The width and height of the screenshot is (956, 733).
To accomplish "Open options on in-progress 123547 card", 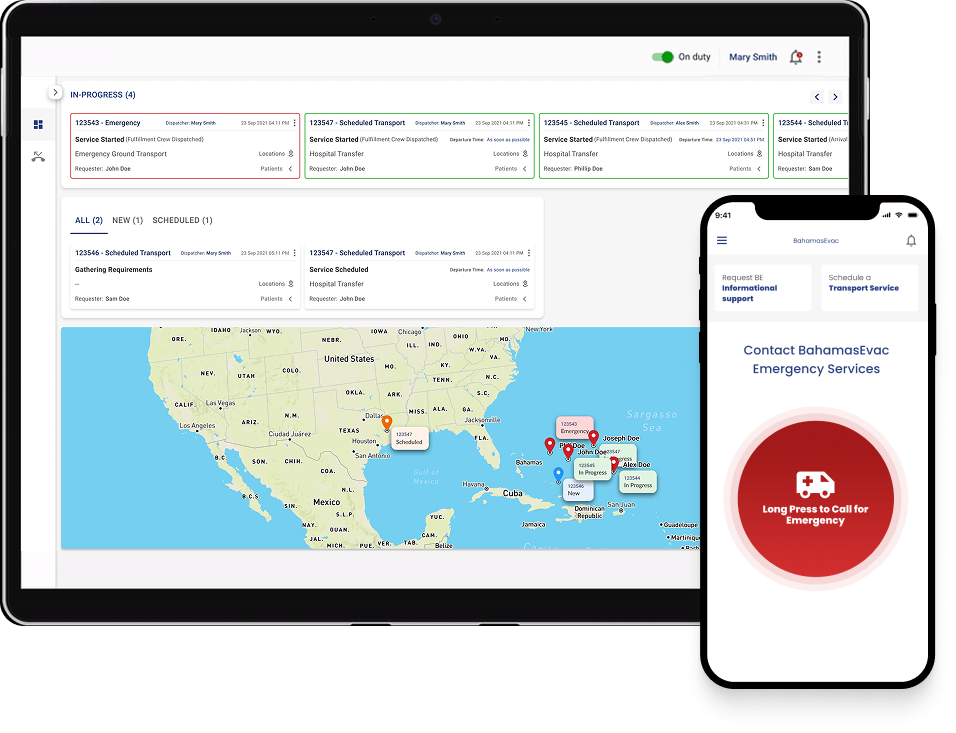I will pos(529,123).
